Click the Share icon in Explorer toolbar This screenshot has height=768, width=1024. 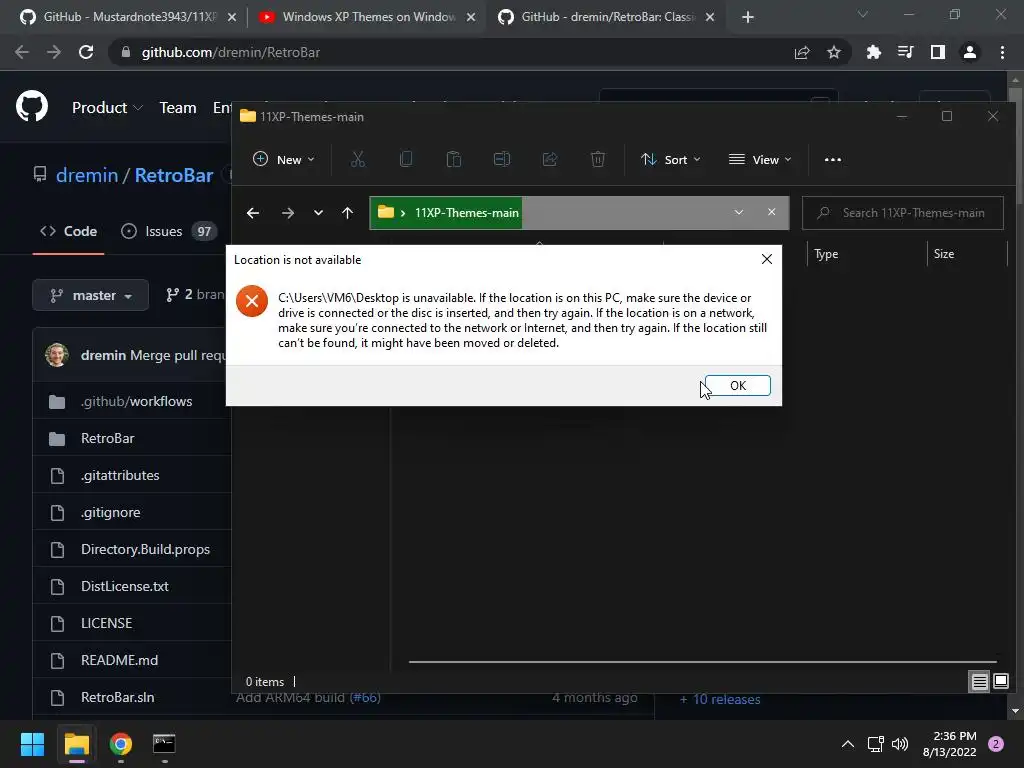point(550,159)
